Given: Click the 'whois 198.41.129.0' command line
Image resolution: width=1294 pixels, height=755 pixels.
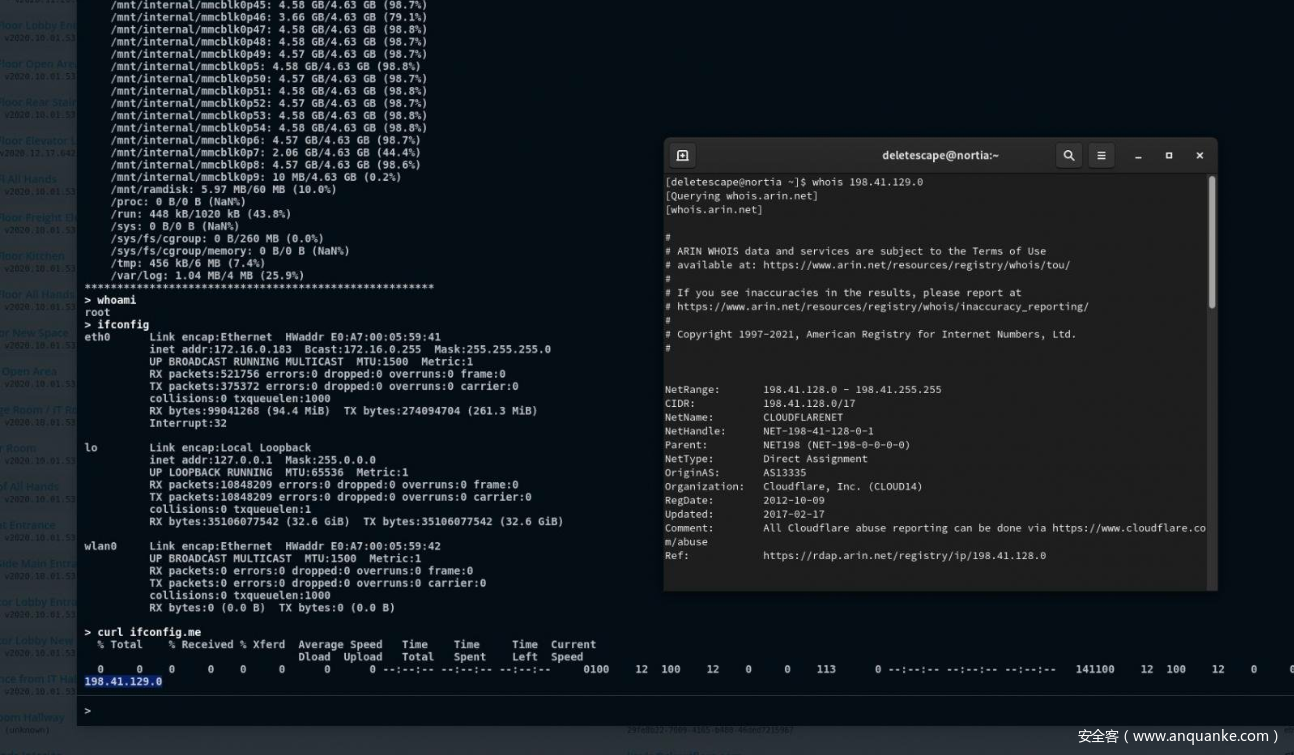Looking at the screenshot, I should point(866,183).
